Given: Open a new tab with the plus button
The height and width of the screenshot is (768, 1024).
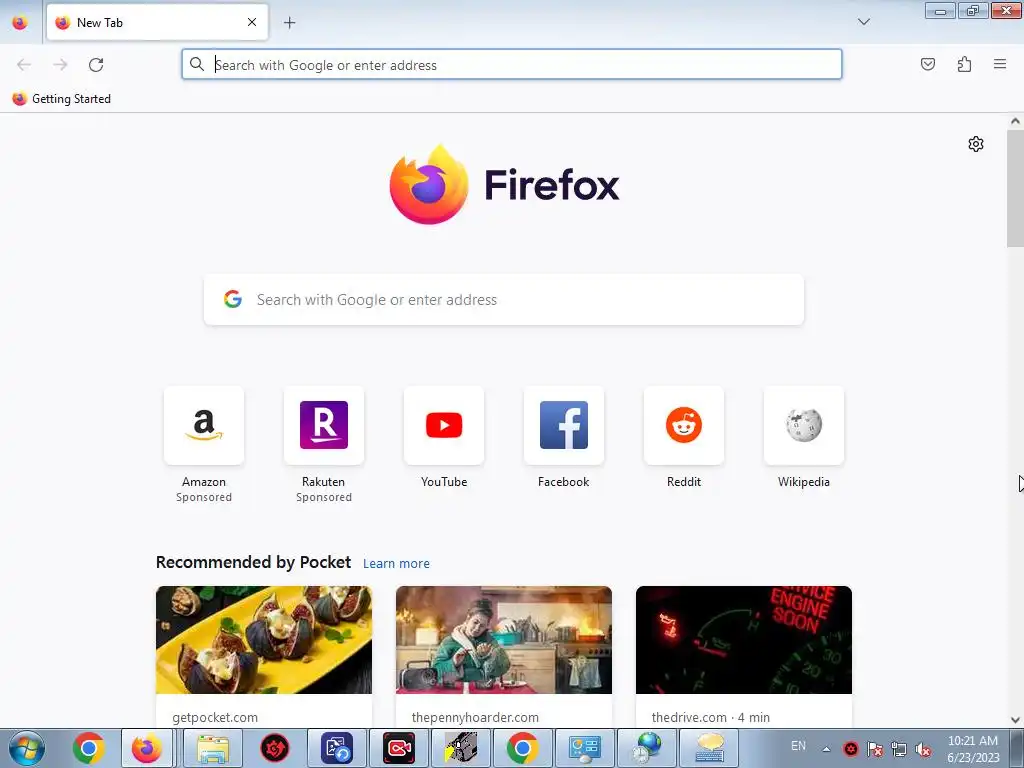Looking at the screenshot, I should point(290,23).
